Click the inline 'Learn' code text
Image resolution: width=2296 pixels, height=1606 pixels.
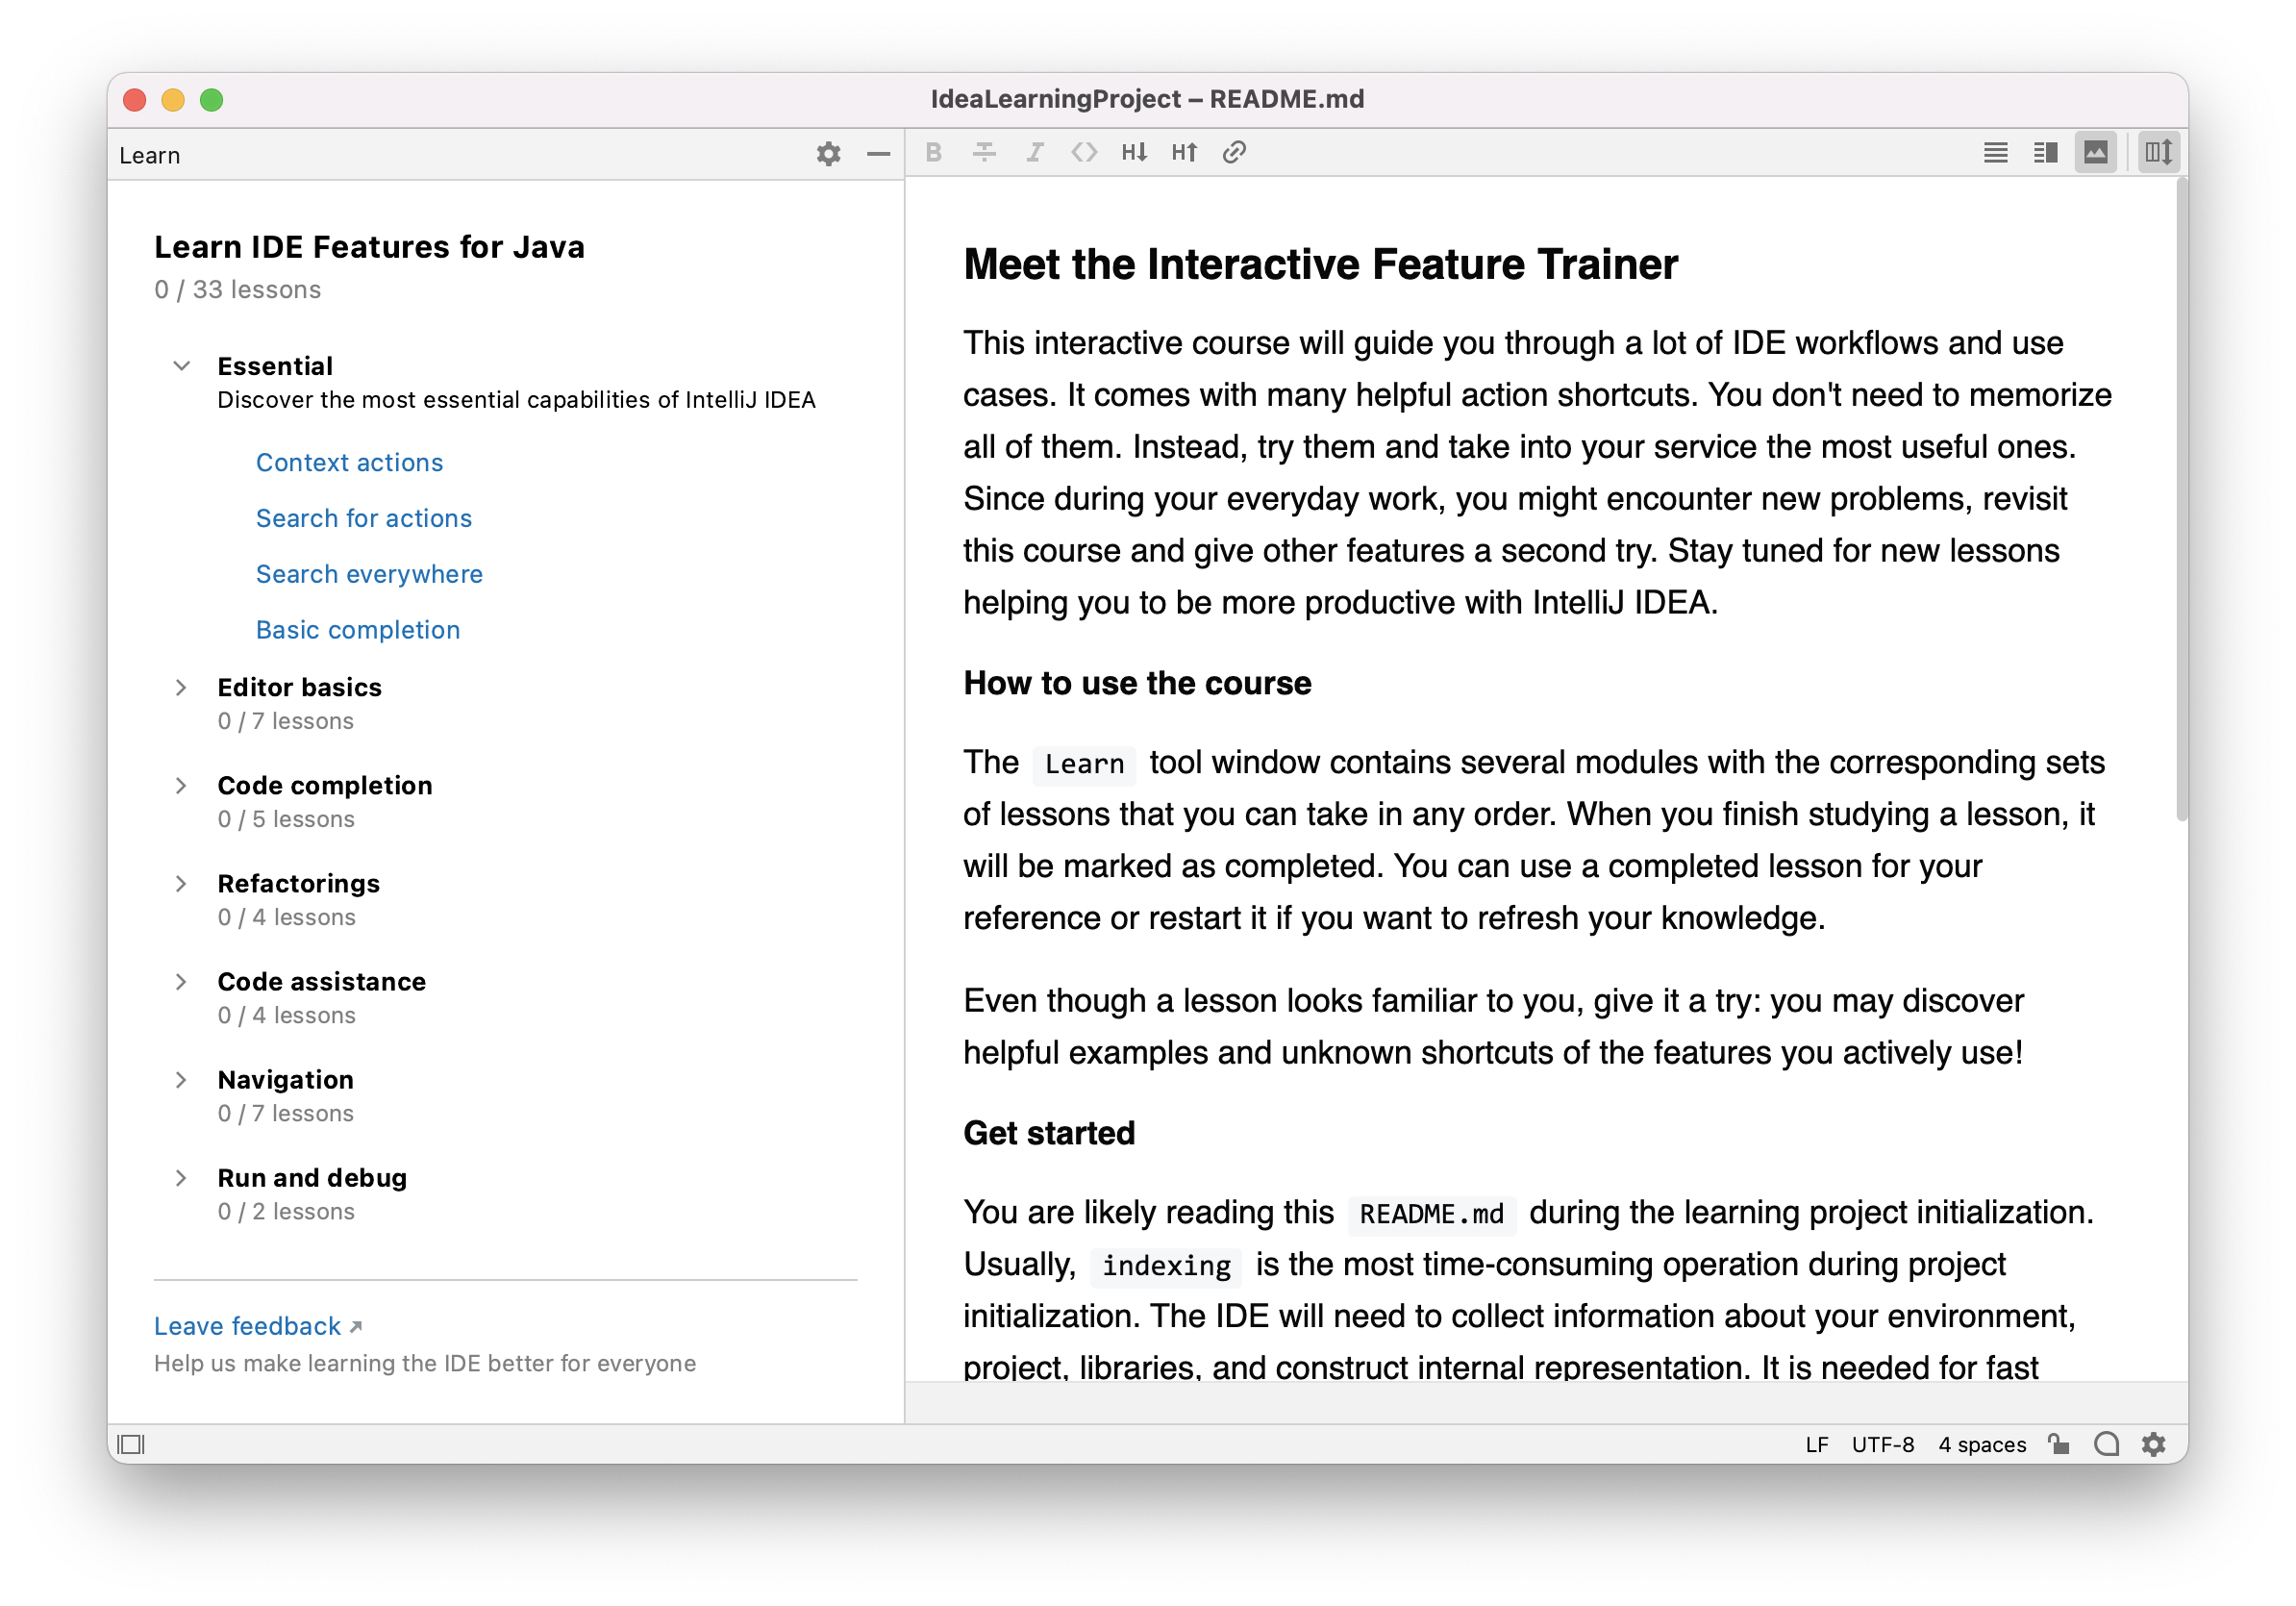[x=1084, y=764]
